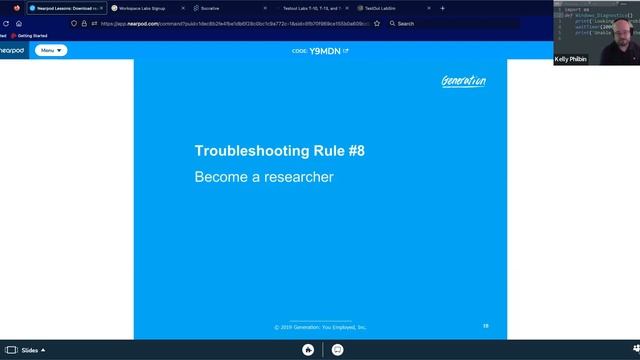
Task: Click the padlock site info icon
Action: (x=84, y=24)
